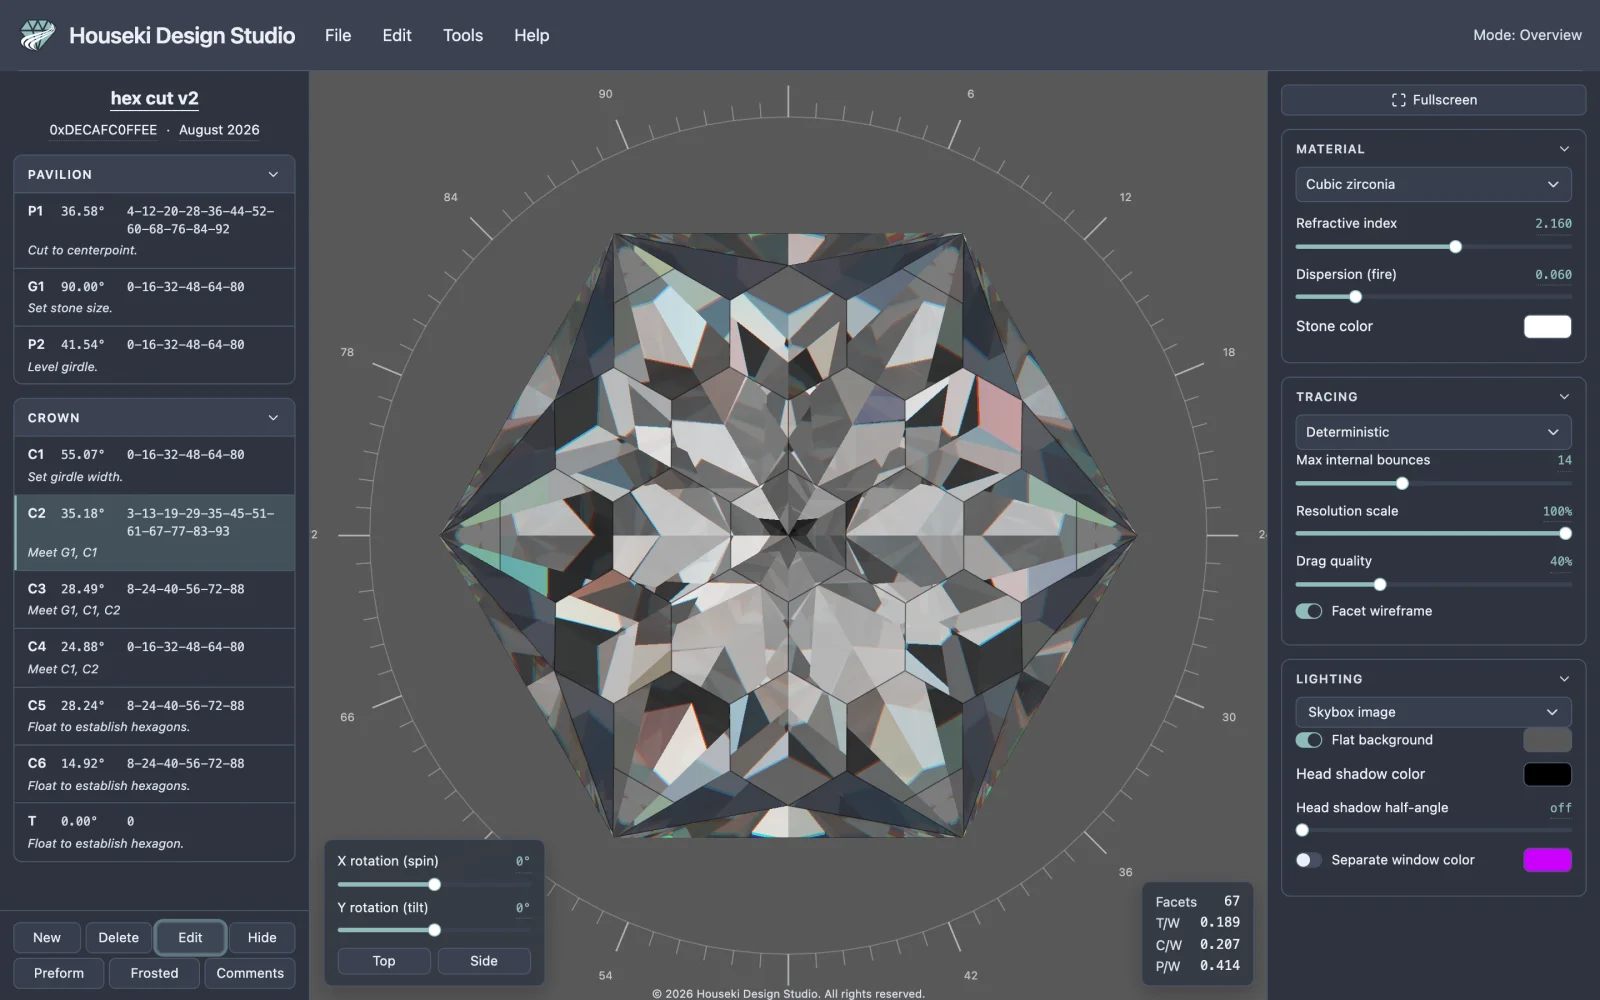Select the C2 35.18° crown facet row
The height and width of the screenshot is (1000, 1600).
(154, 532)
